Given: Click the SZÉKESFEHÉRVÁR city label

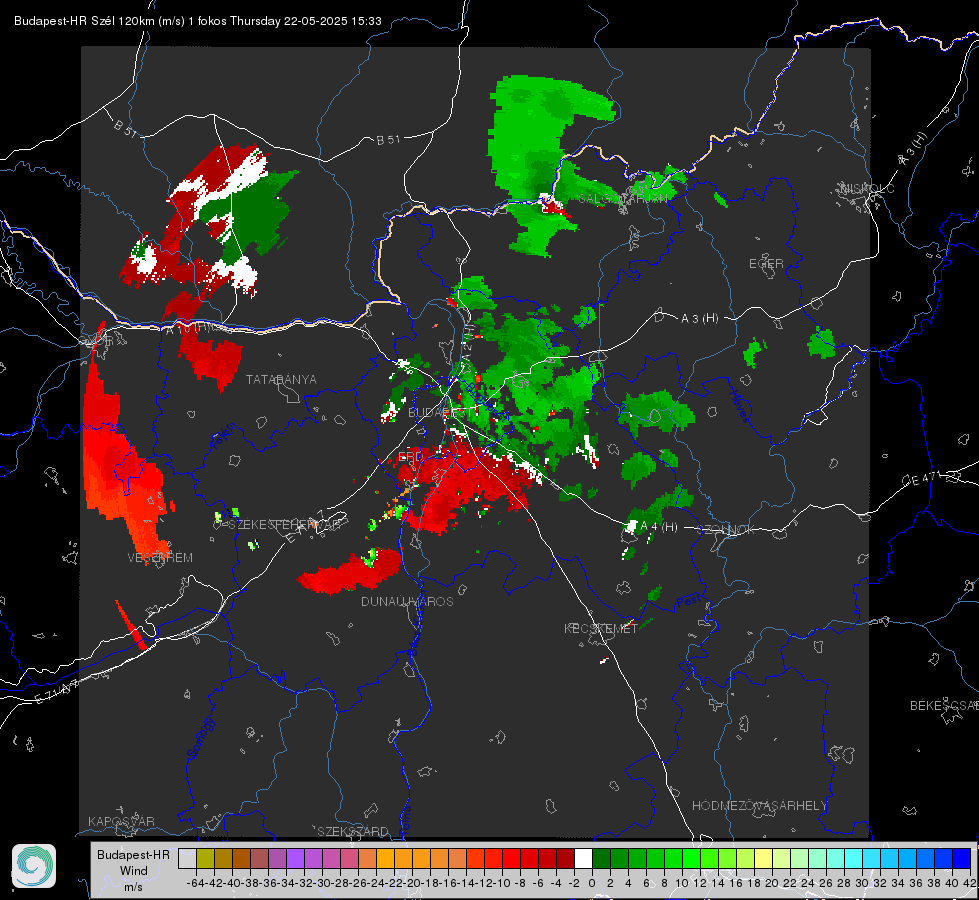Looking at the screenshot, I should [284, 525].
